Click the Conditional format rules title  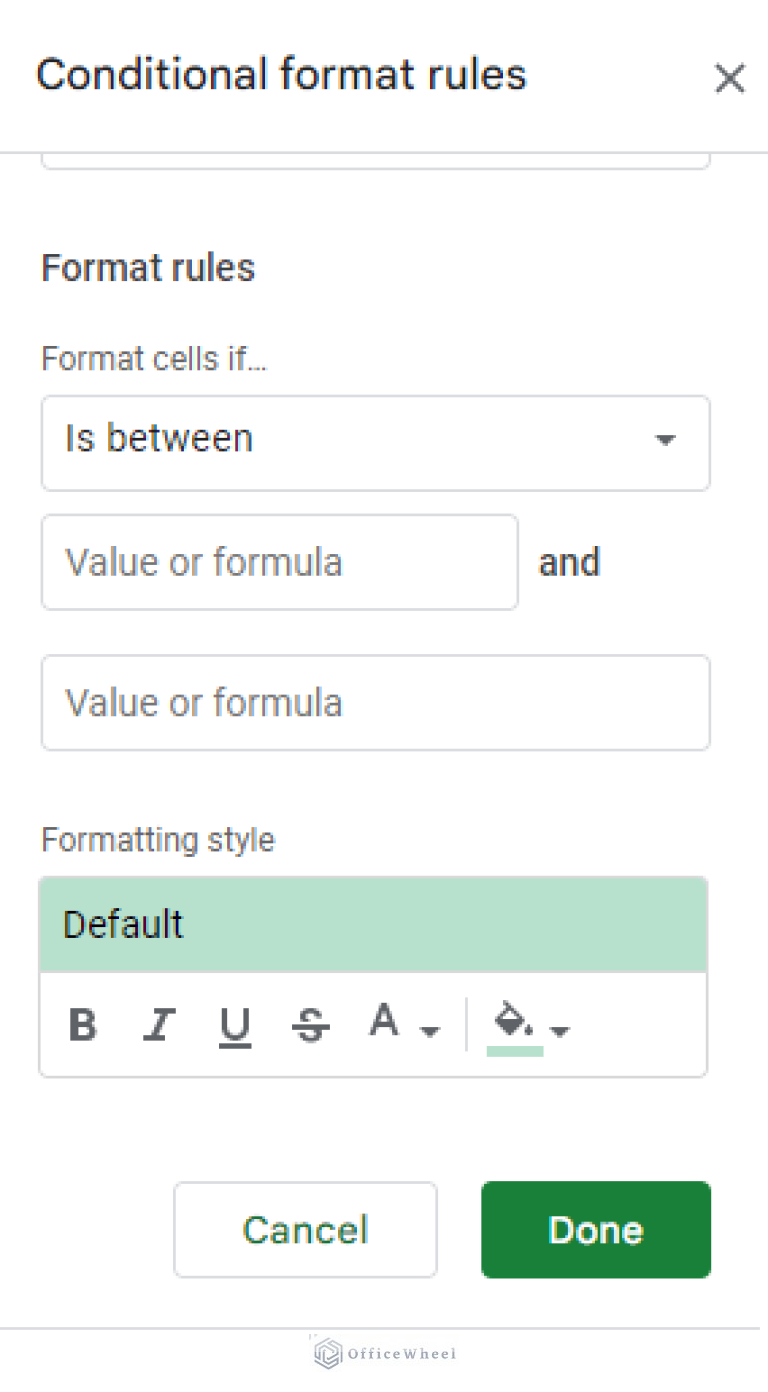click(282, 74)
